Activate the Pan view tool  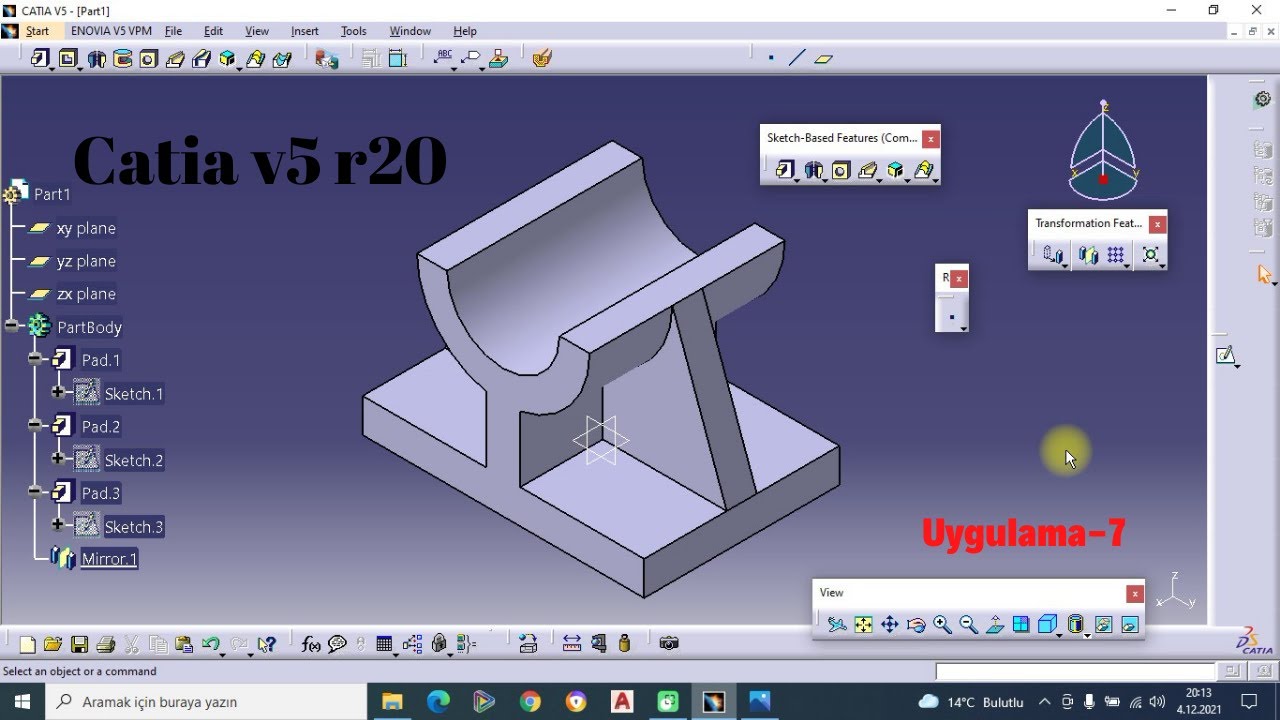coord(889,625)
